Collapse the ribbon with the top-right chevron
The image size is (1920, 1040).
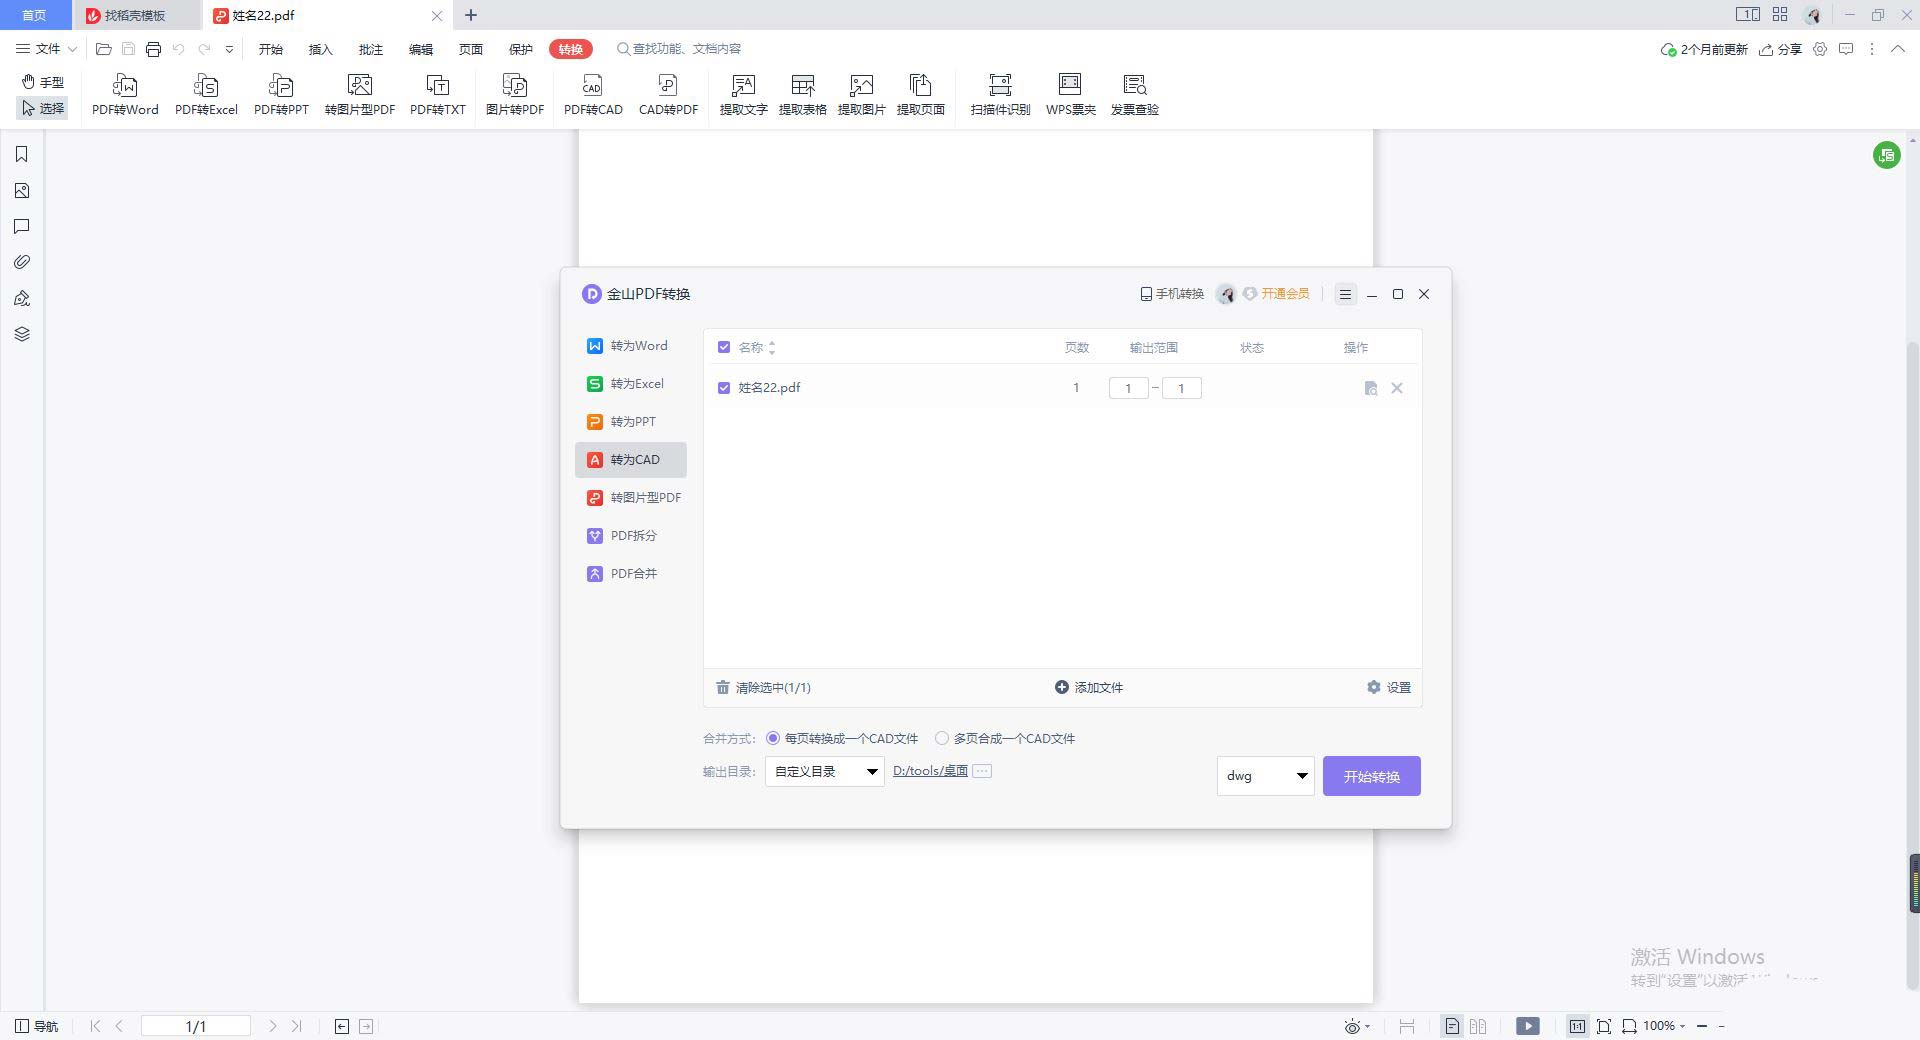[1898, 49]
